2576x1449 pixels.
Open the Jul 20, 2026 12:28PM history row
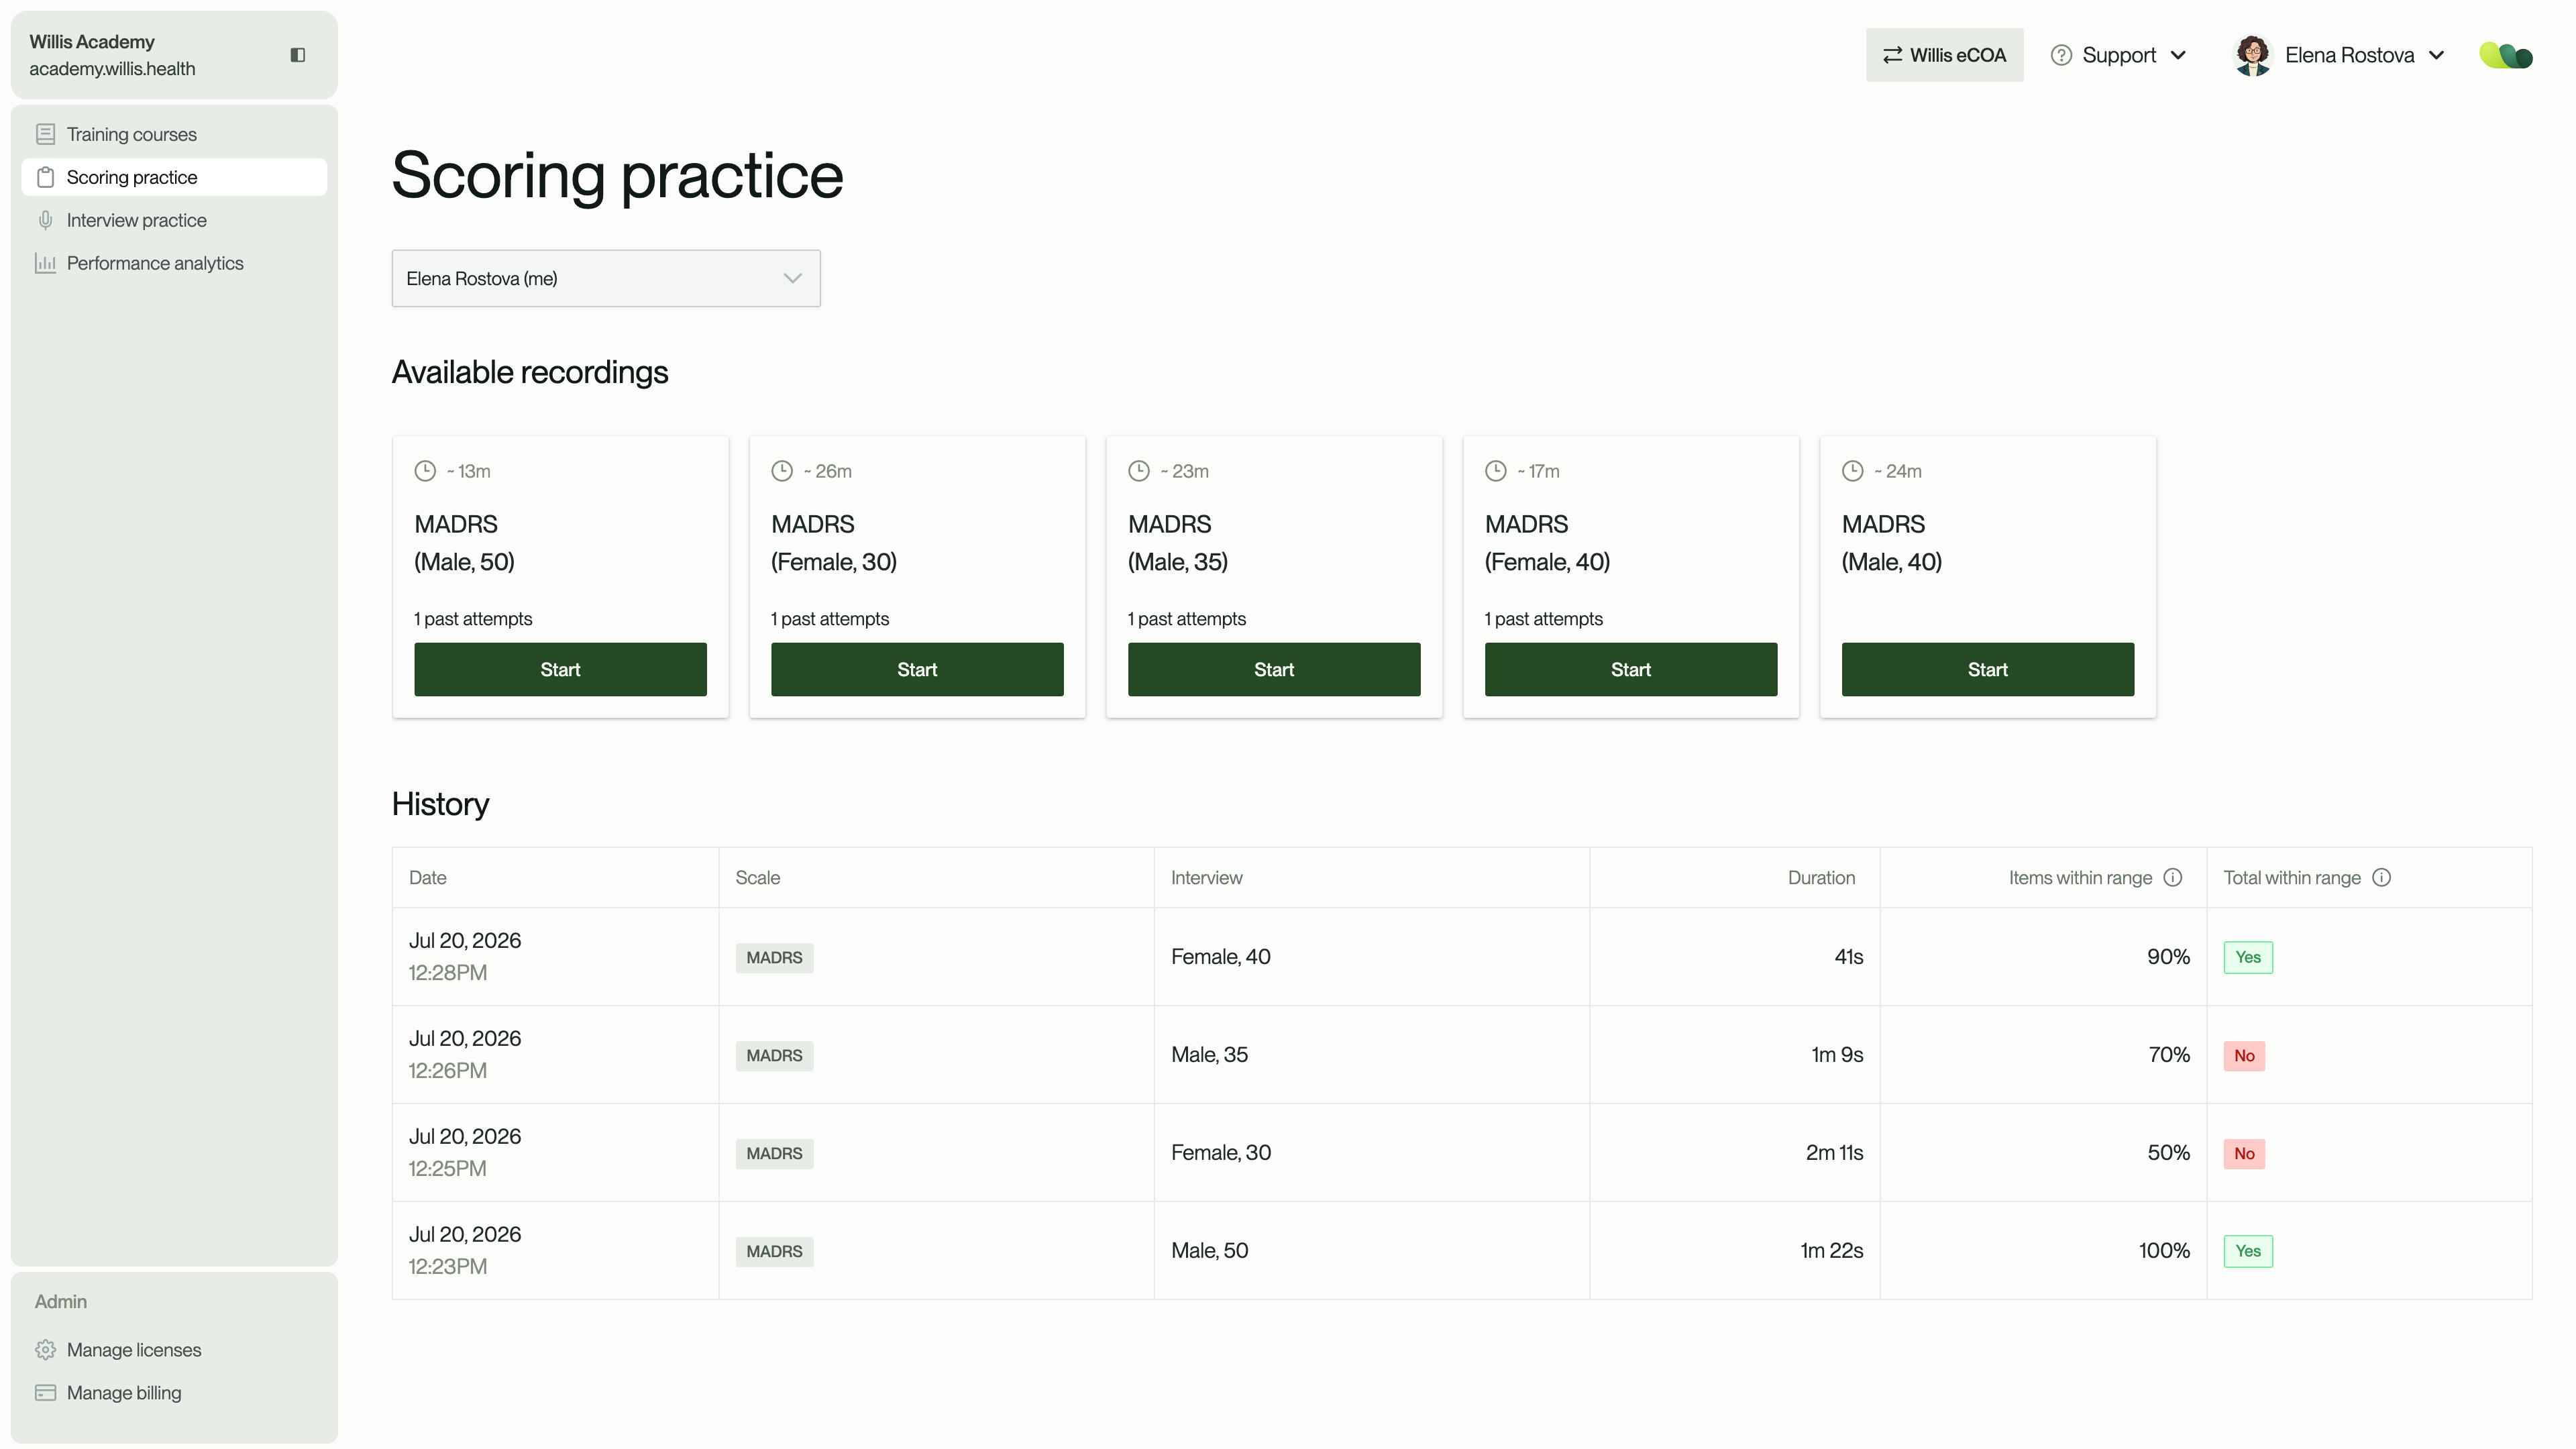pos(1462,957)
